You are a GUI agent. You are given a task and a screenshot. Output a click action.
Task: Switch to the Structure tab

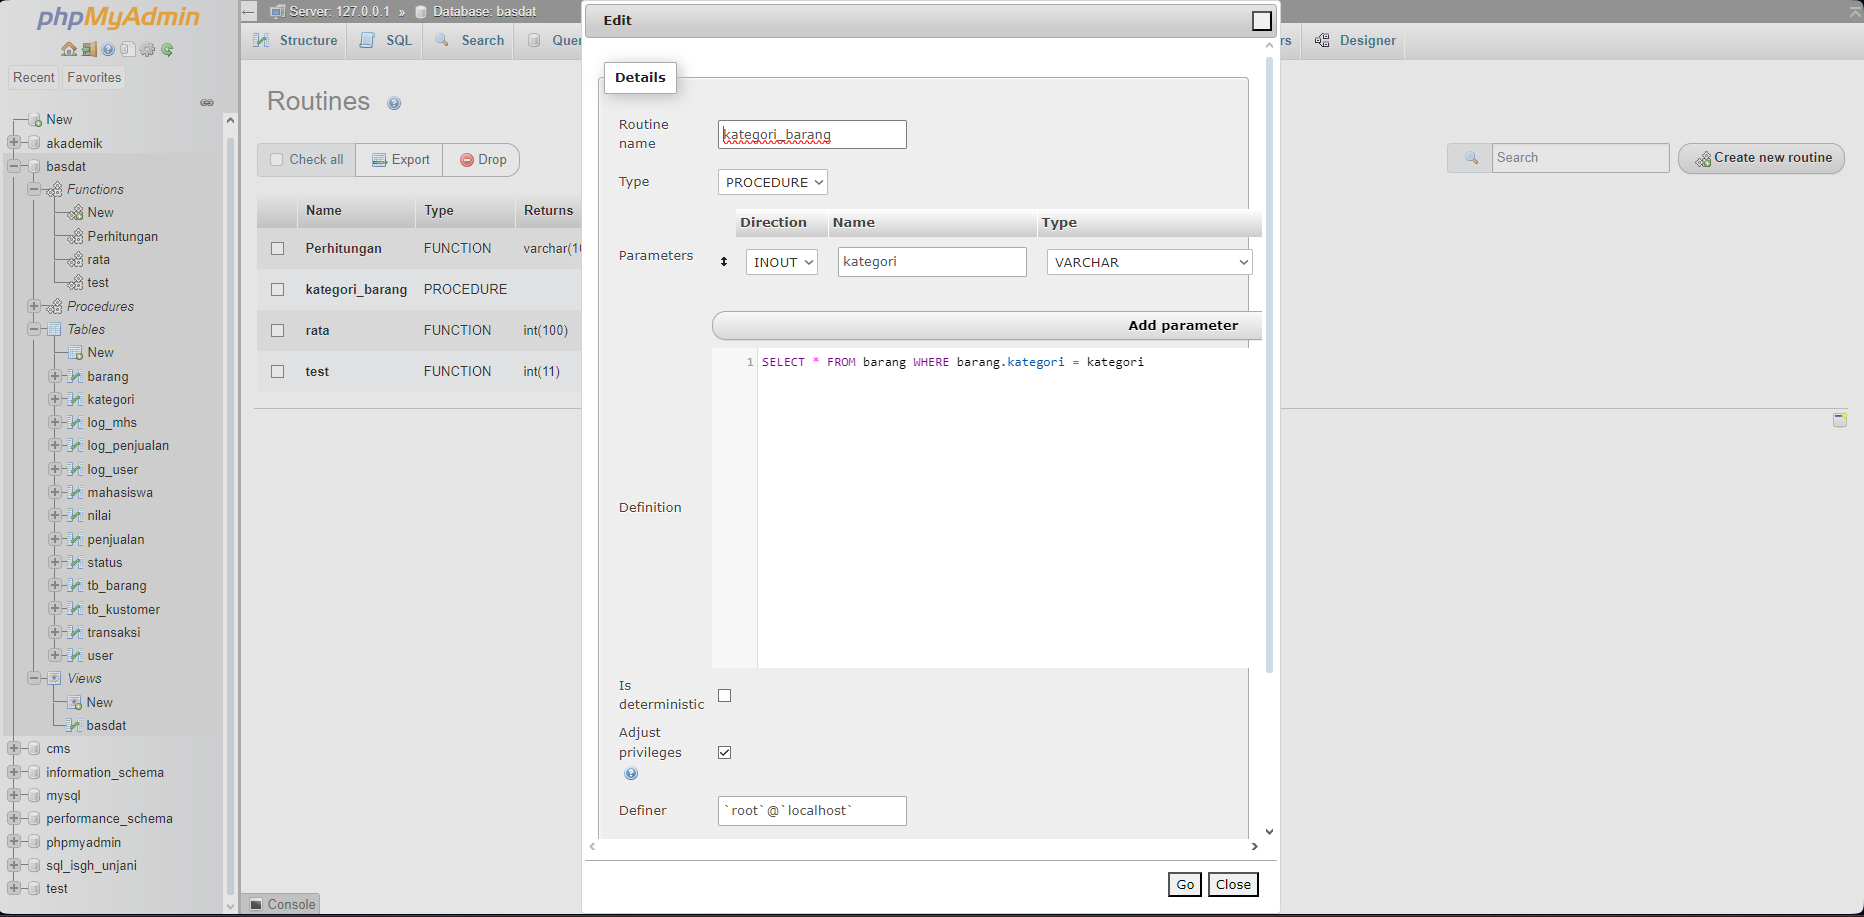pos(296,41)
